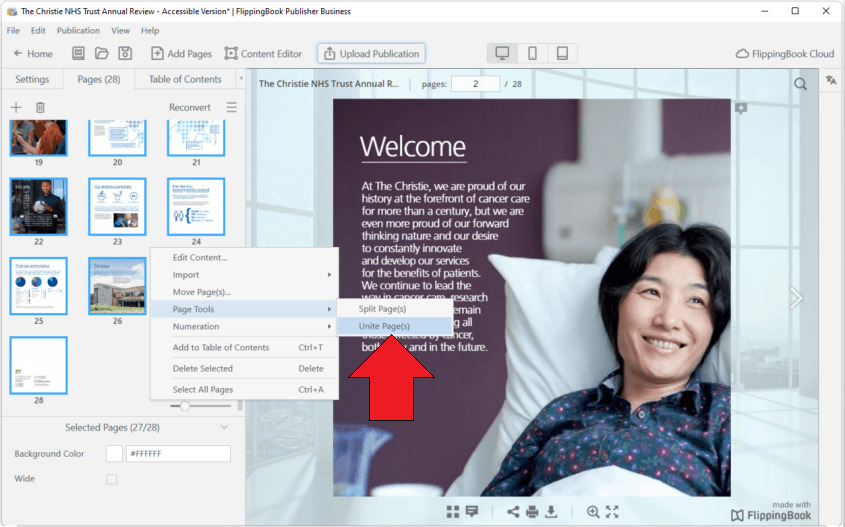Select Unite Page(s) from submenu
The height and width of the screenshot is (527, 845).
(384, 326)
